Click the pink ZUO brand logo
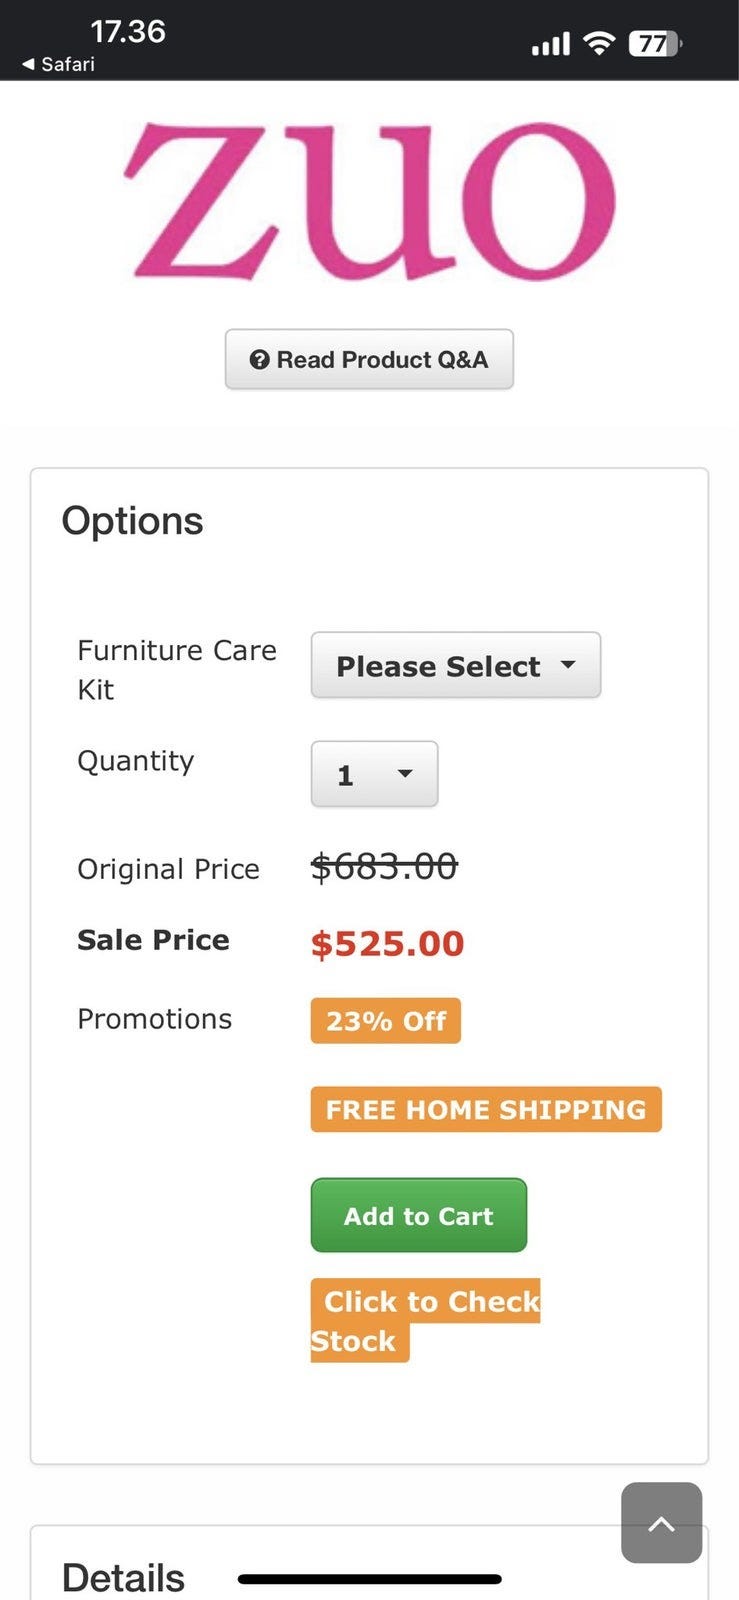Viewport: 739px width, 1600px height. click(375, 200)
